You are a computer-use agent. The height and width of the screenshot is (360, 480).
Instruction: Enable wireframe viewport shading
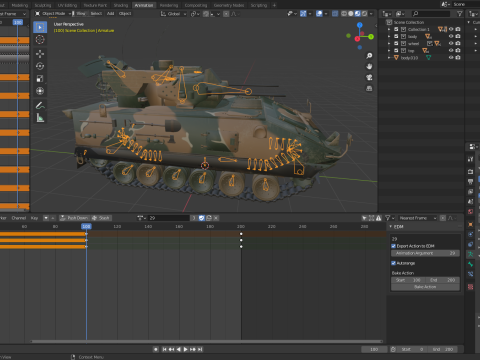(x=344, y=14)
